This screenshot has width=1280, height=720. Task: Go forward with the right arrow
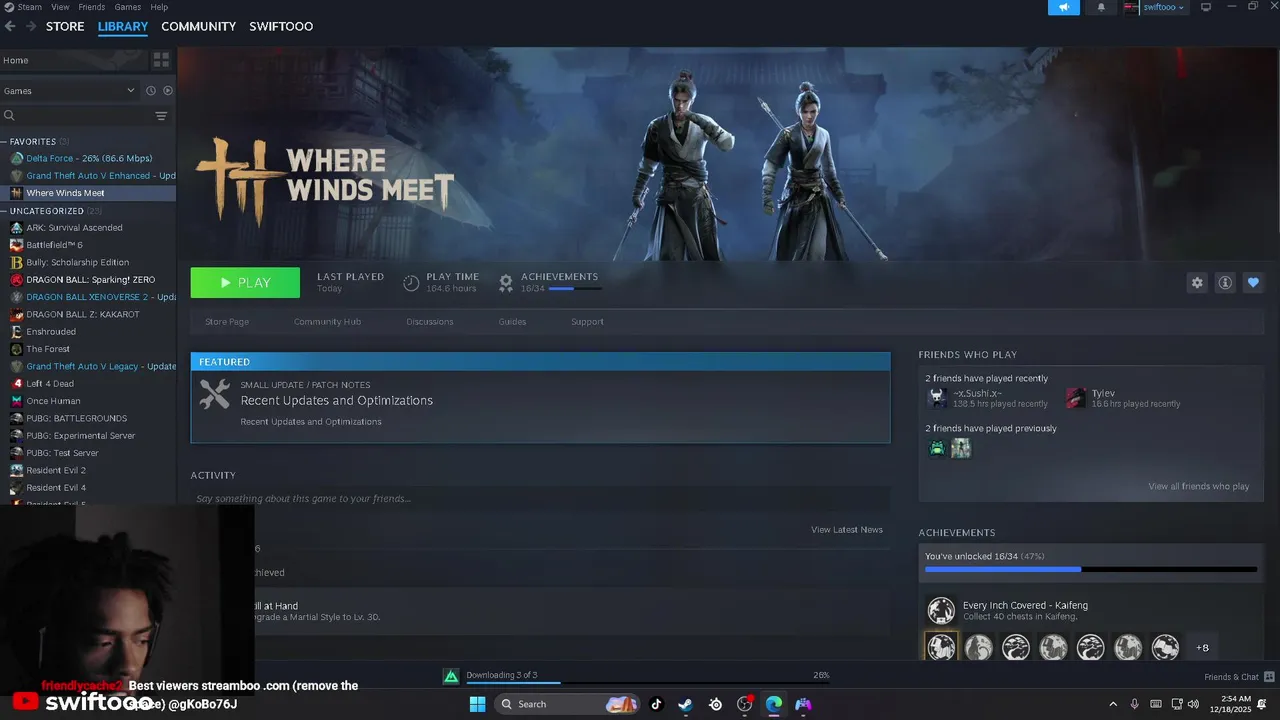[x=32, y=26]
